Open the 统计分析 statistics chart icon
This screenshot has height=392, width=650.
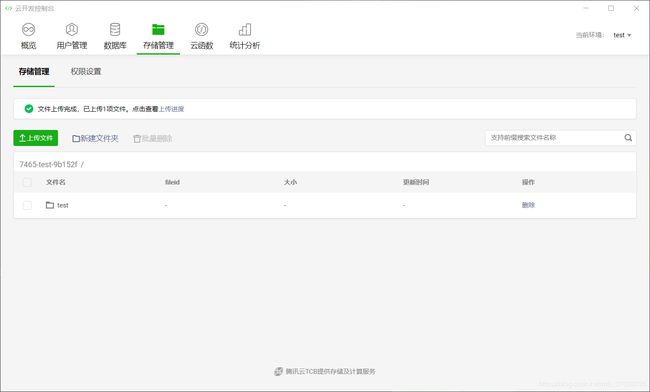[x=245, y=29]
